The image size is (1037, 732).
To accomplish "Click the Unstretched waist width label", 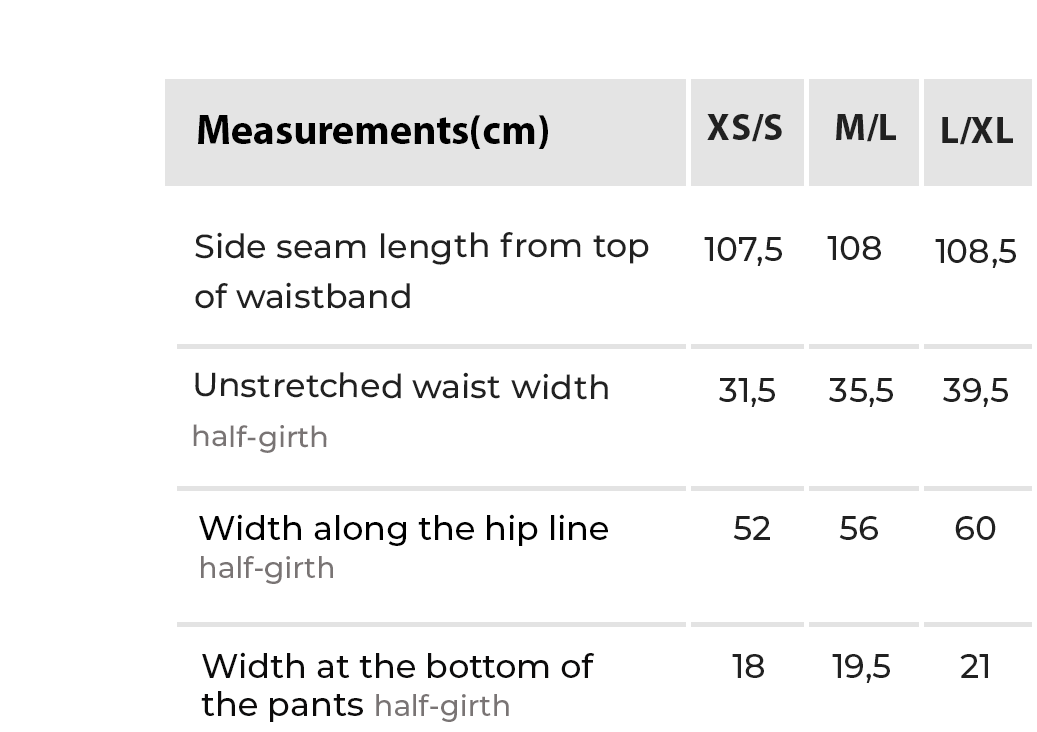I will (x=401, y=387).
